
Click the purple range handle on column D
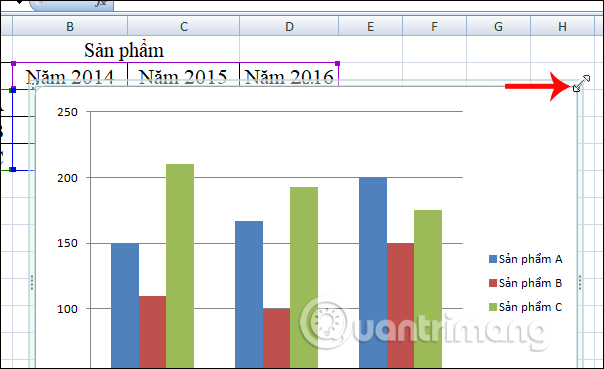[x=337, y=63]
